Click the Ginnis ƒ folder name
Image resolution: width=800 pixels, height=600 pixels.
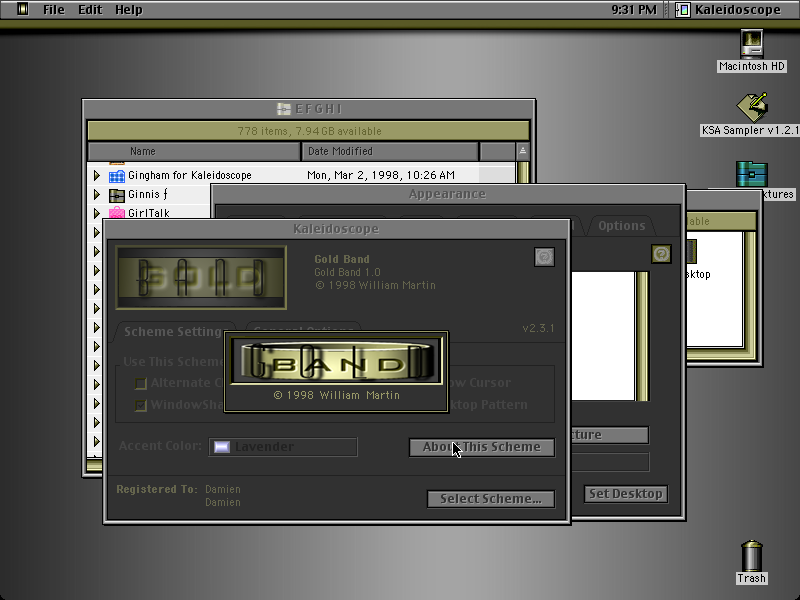[x=147, y=194]
